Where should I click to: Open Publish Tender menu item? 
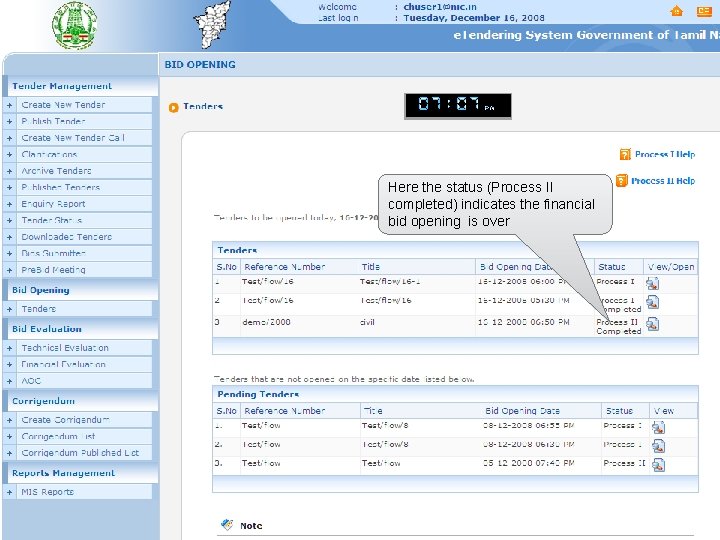(53, 121)
